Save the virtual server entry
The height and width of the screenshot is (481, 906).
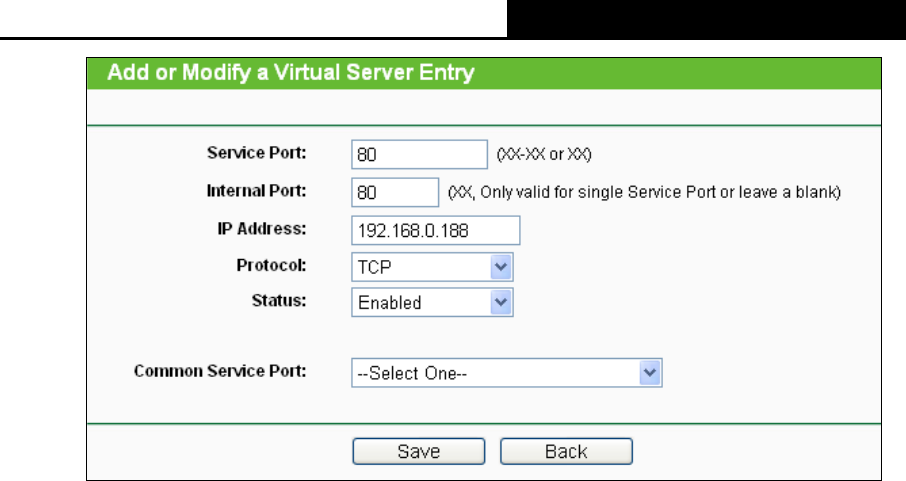click(419, 451)
